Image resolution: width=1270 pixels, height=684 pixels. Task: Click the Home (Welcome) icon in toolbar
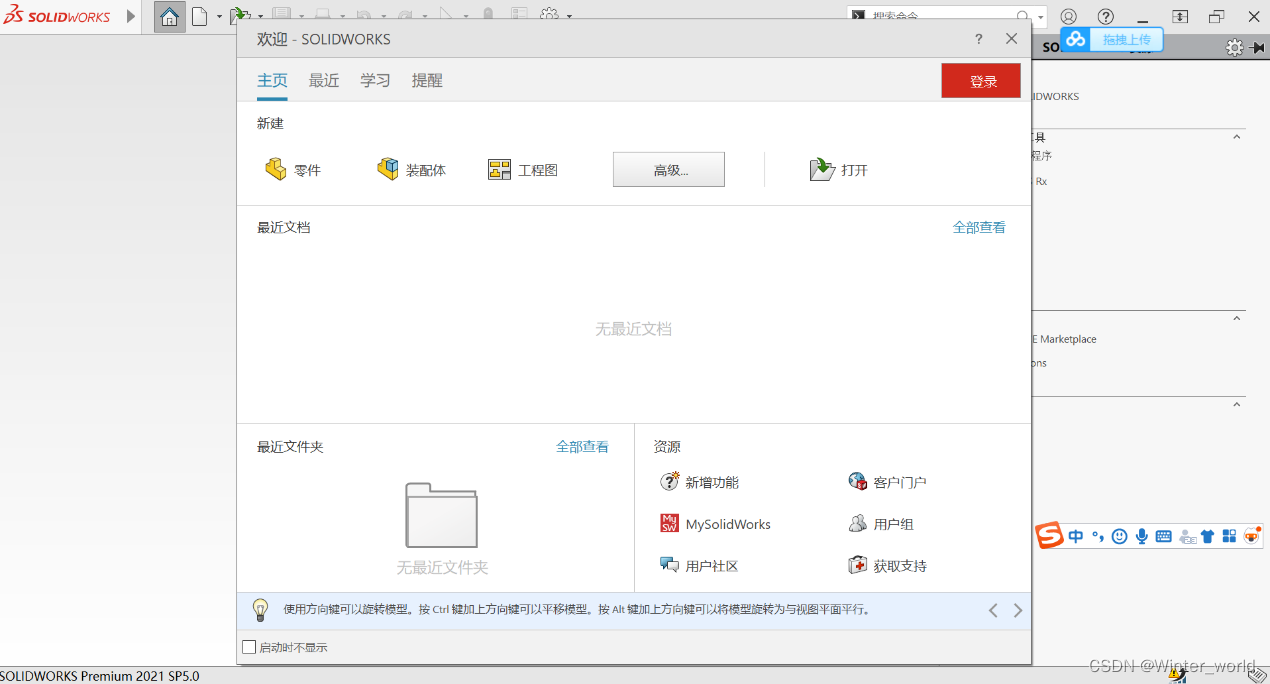click(170, 16)
